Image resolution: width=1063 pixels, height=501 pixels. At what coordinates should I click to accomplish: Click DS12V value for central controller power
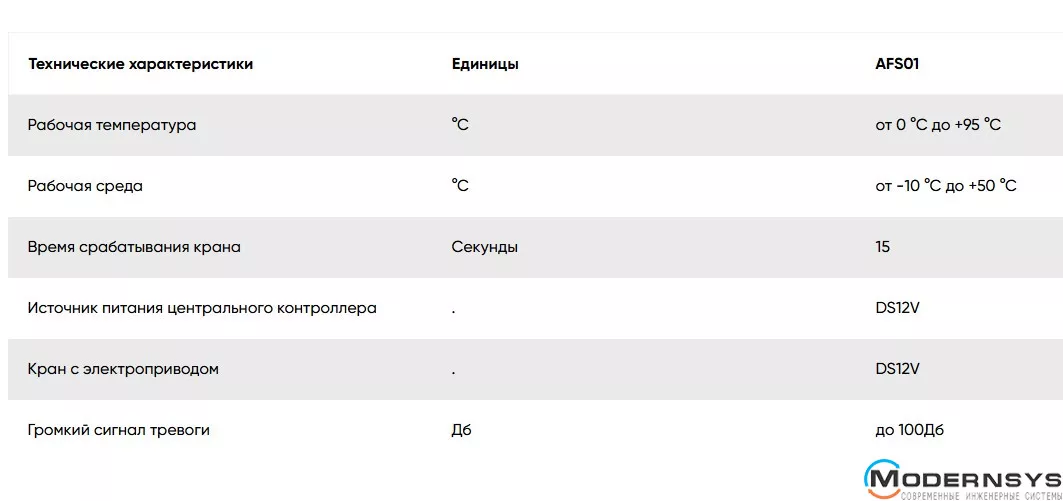897,308
